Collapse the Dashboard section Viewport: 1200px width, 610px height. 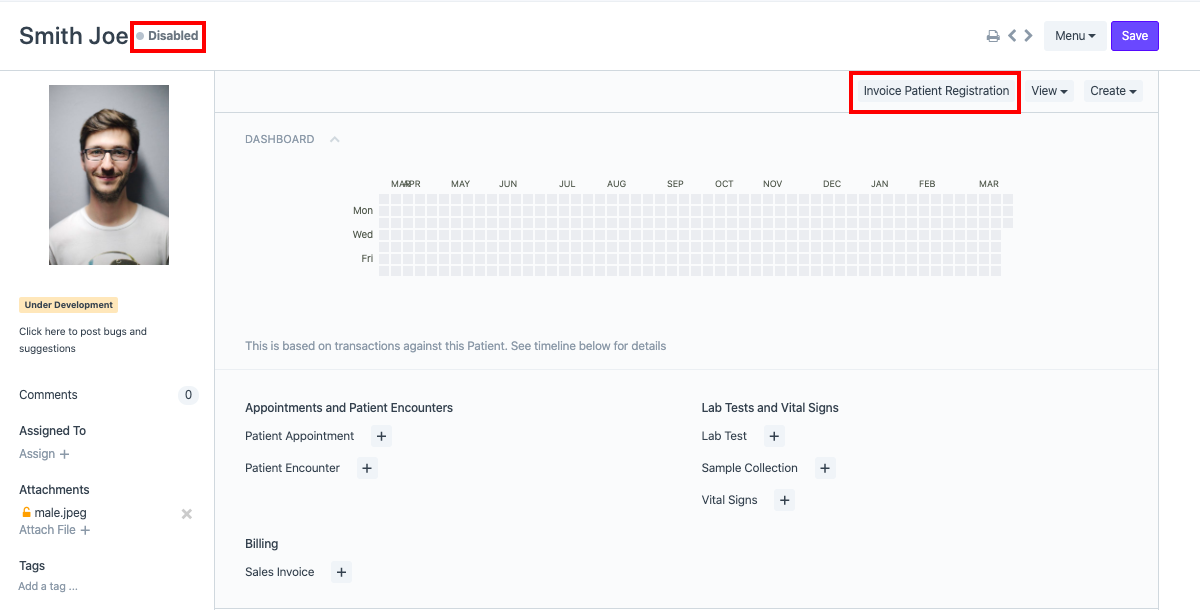tap(334, 140)
